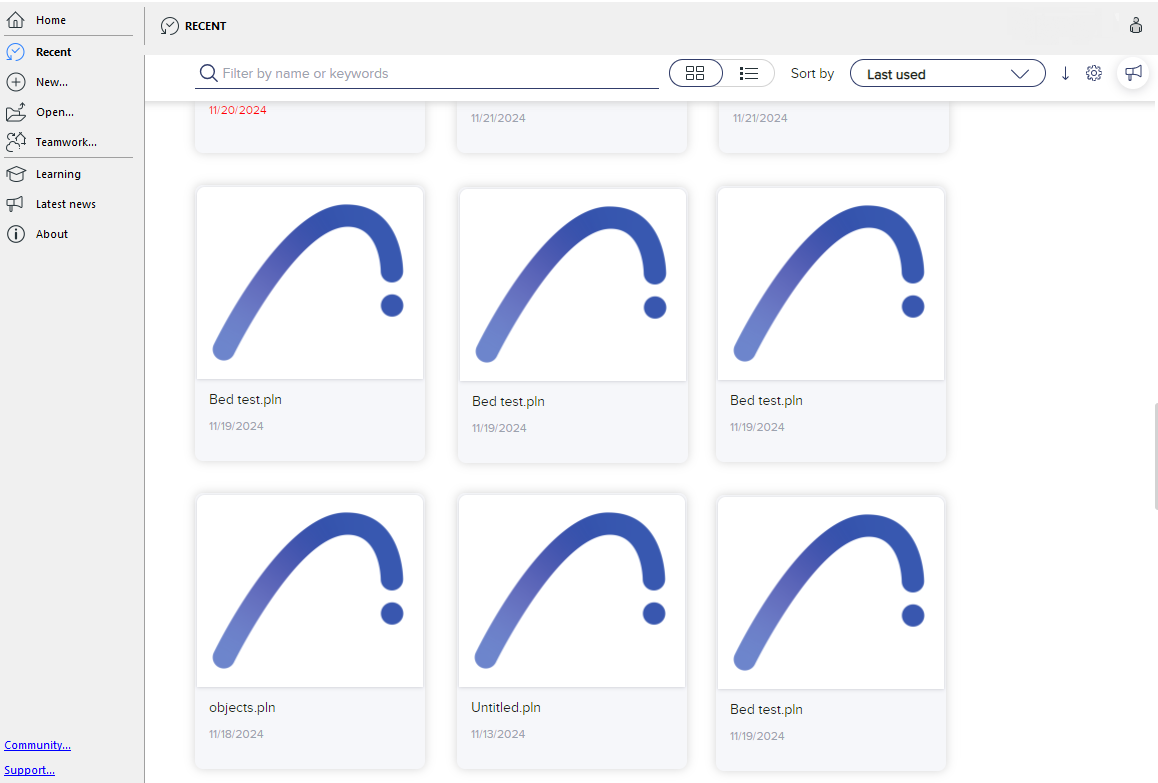Switch to grid tile view
1158x783 pixels.
click(695, 73)
